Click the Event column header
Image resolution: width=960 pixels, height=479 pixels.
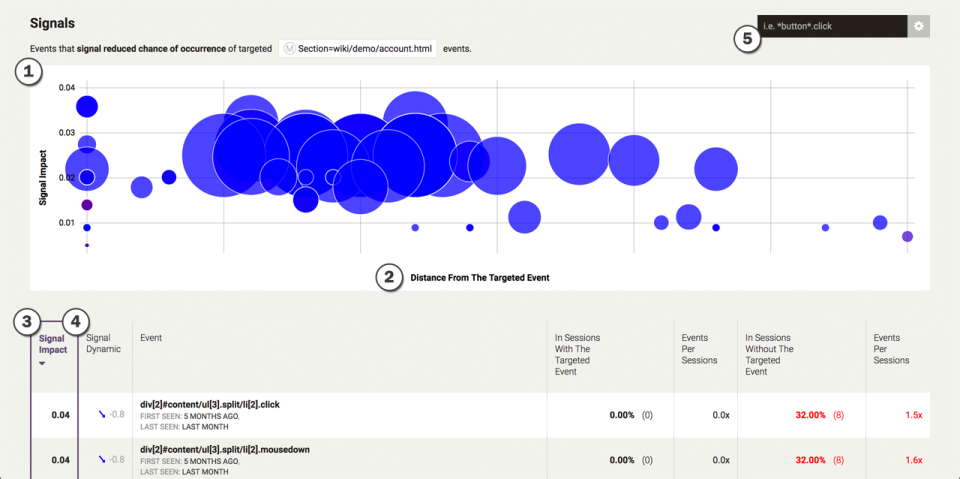pyautogui.click(x=151, y=338)
